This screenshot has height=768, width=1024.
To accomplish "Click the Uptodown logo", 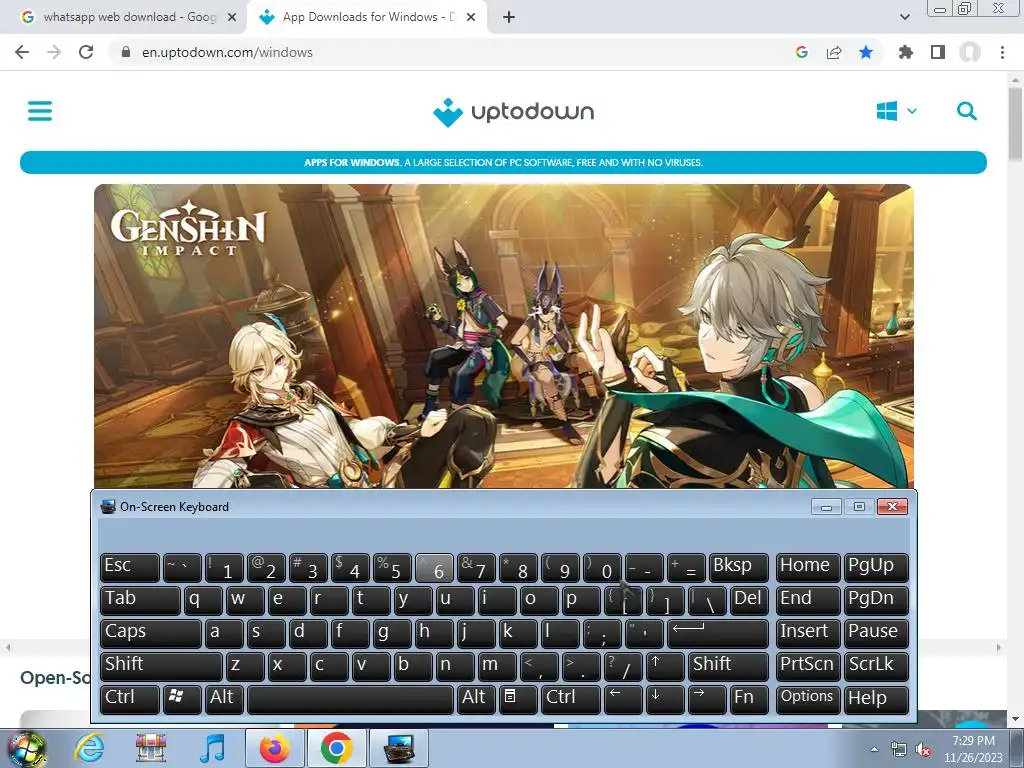I will pos(513,112).
